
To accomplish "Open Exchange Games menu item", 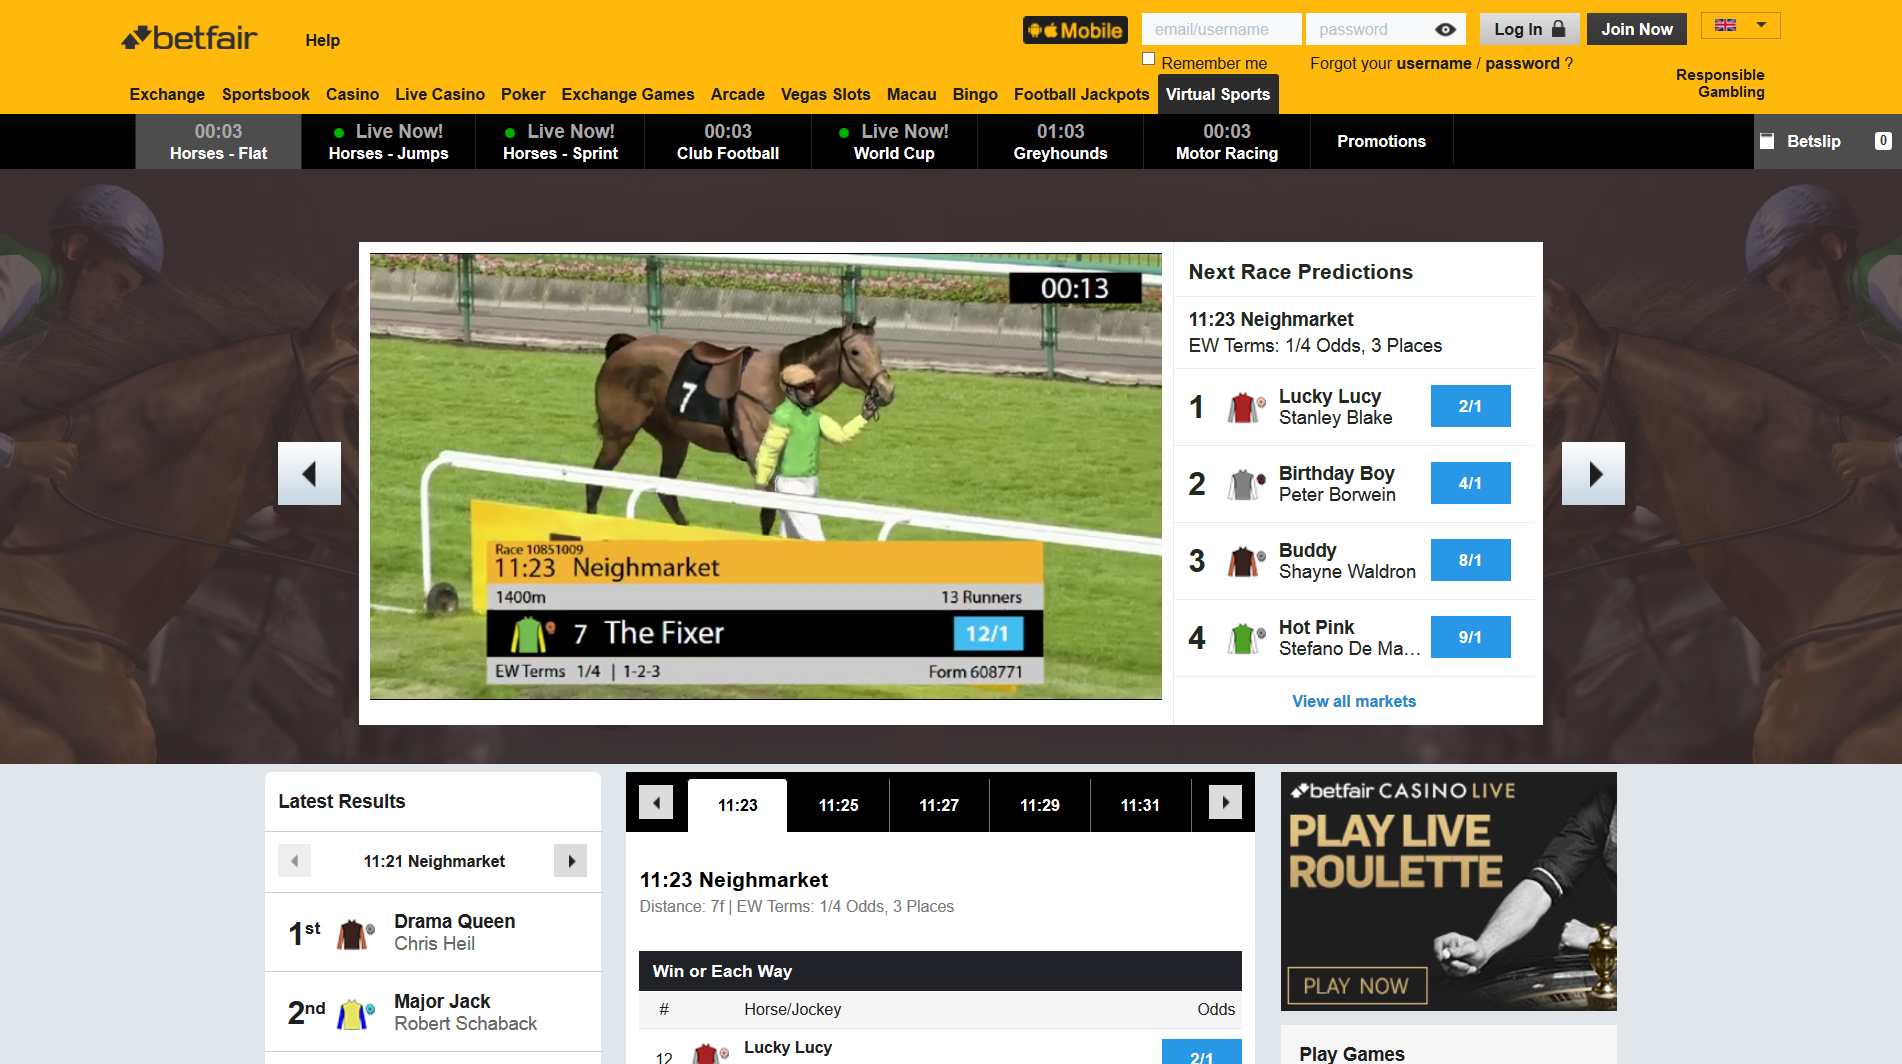I will pyautogui.click(x=628, y=95).
